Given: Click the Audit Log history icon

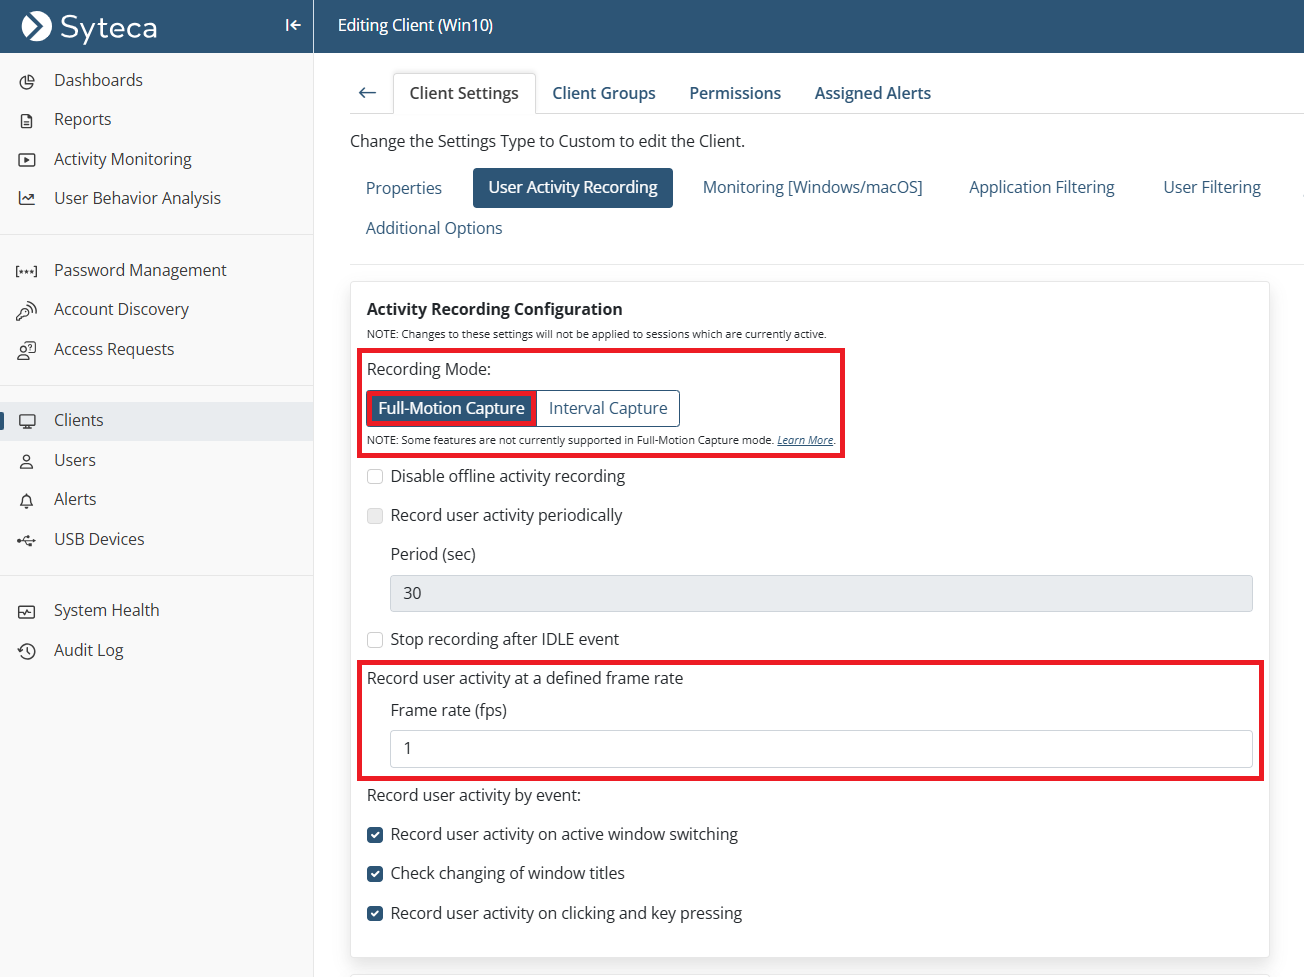Looking at the screenshot, I should coord(27,651).
